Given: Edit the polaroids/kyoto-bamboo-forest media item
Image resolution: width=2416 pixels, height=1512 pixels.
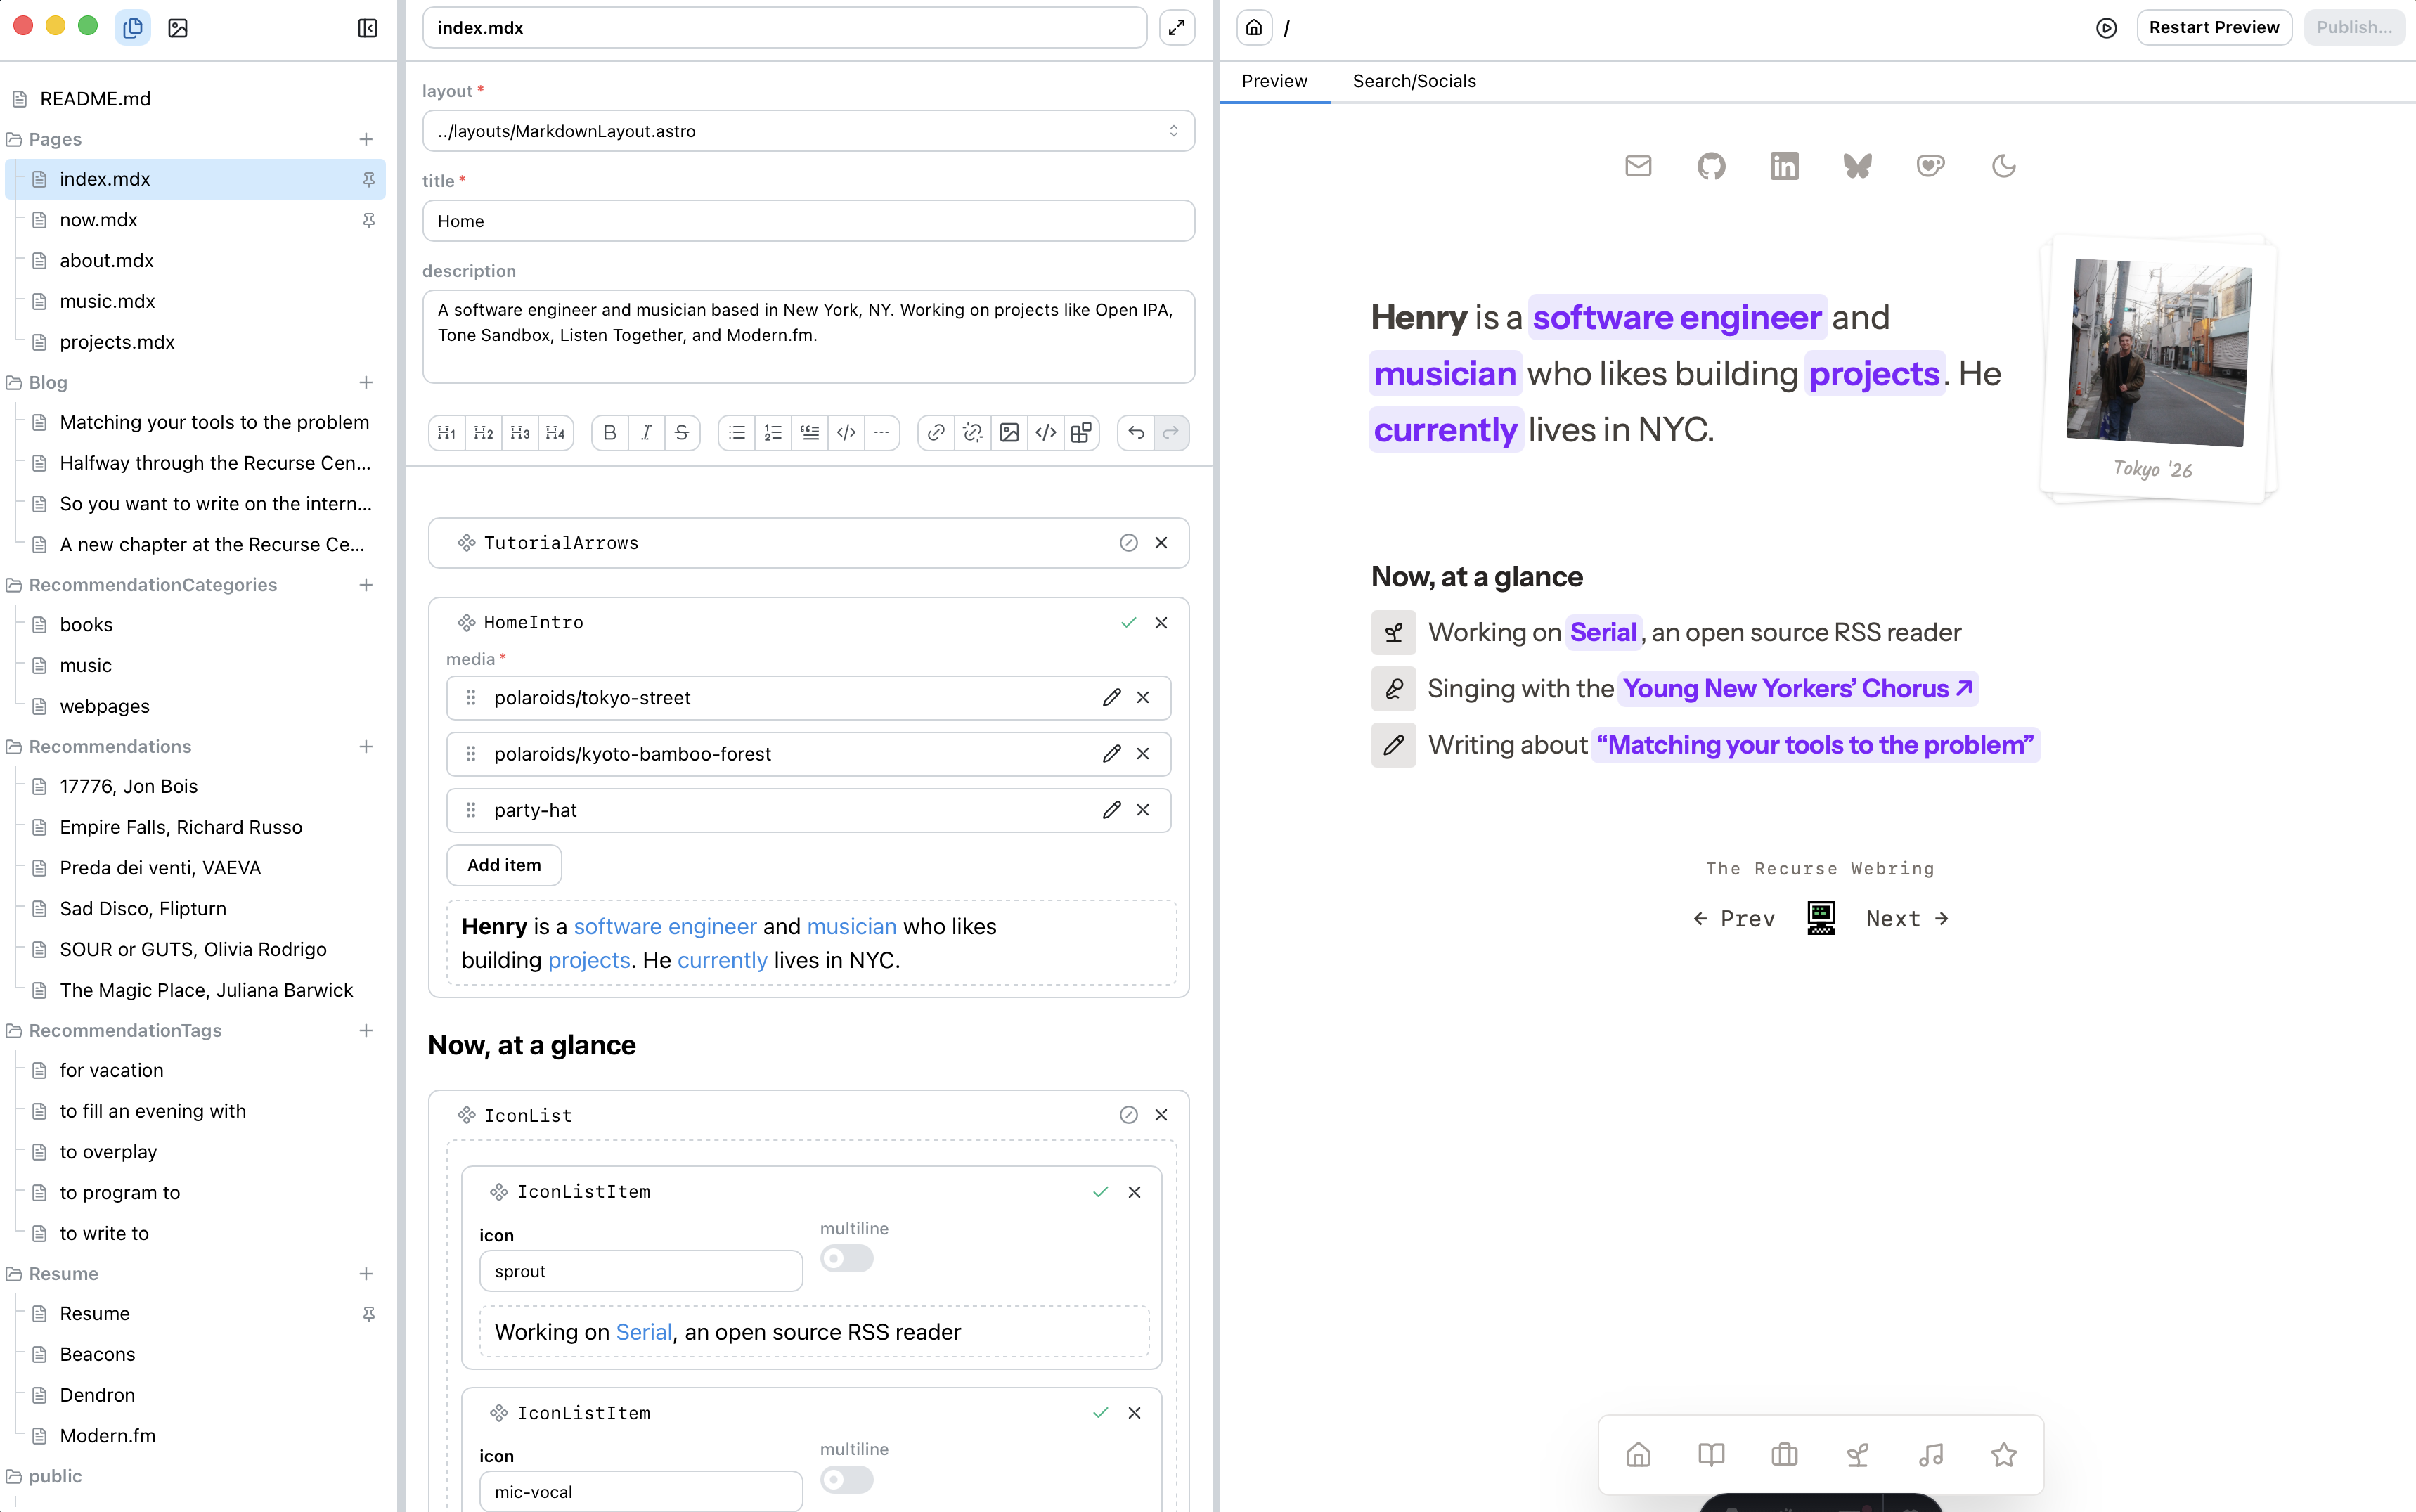Looking at the screenshot, I should pyautogui.click(x=1111, y=754).
